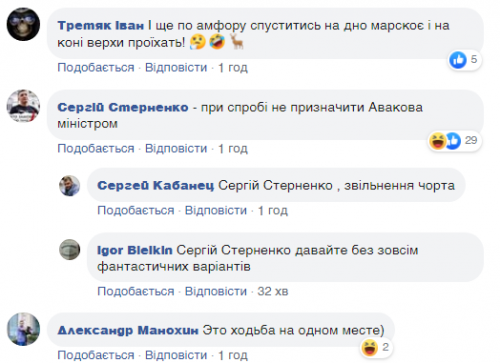Click the 32 хв timestamp on Igor Bielkin's reply
The height and width of the screenshot is (363, 500).
pyautogui.click(x=273, y=291)
